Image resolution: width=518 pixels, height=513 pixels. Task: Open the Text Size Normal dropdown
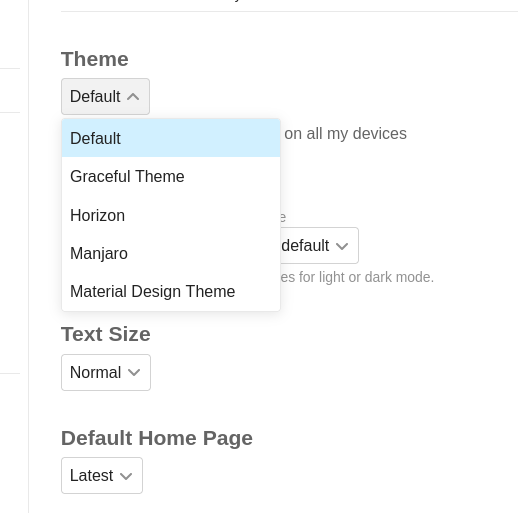106,372
